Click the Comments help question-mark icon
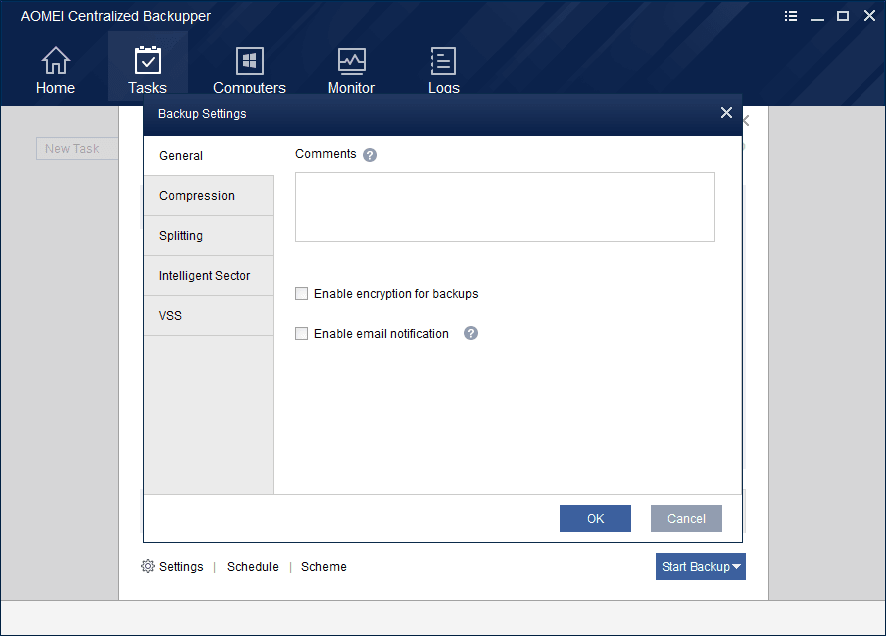This screenshot has height=636, width=886. (x=370, y=155)
